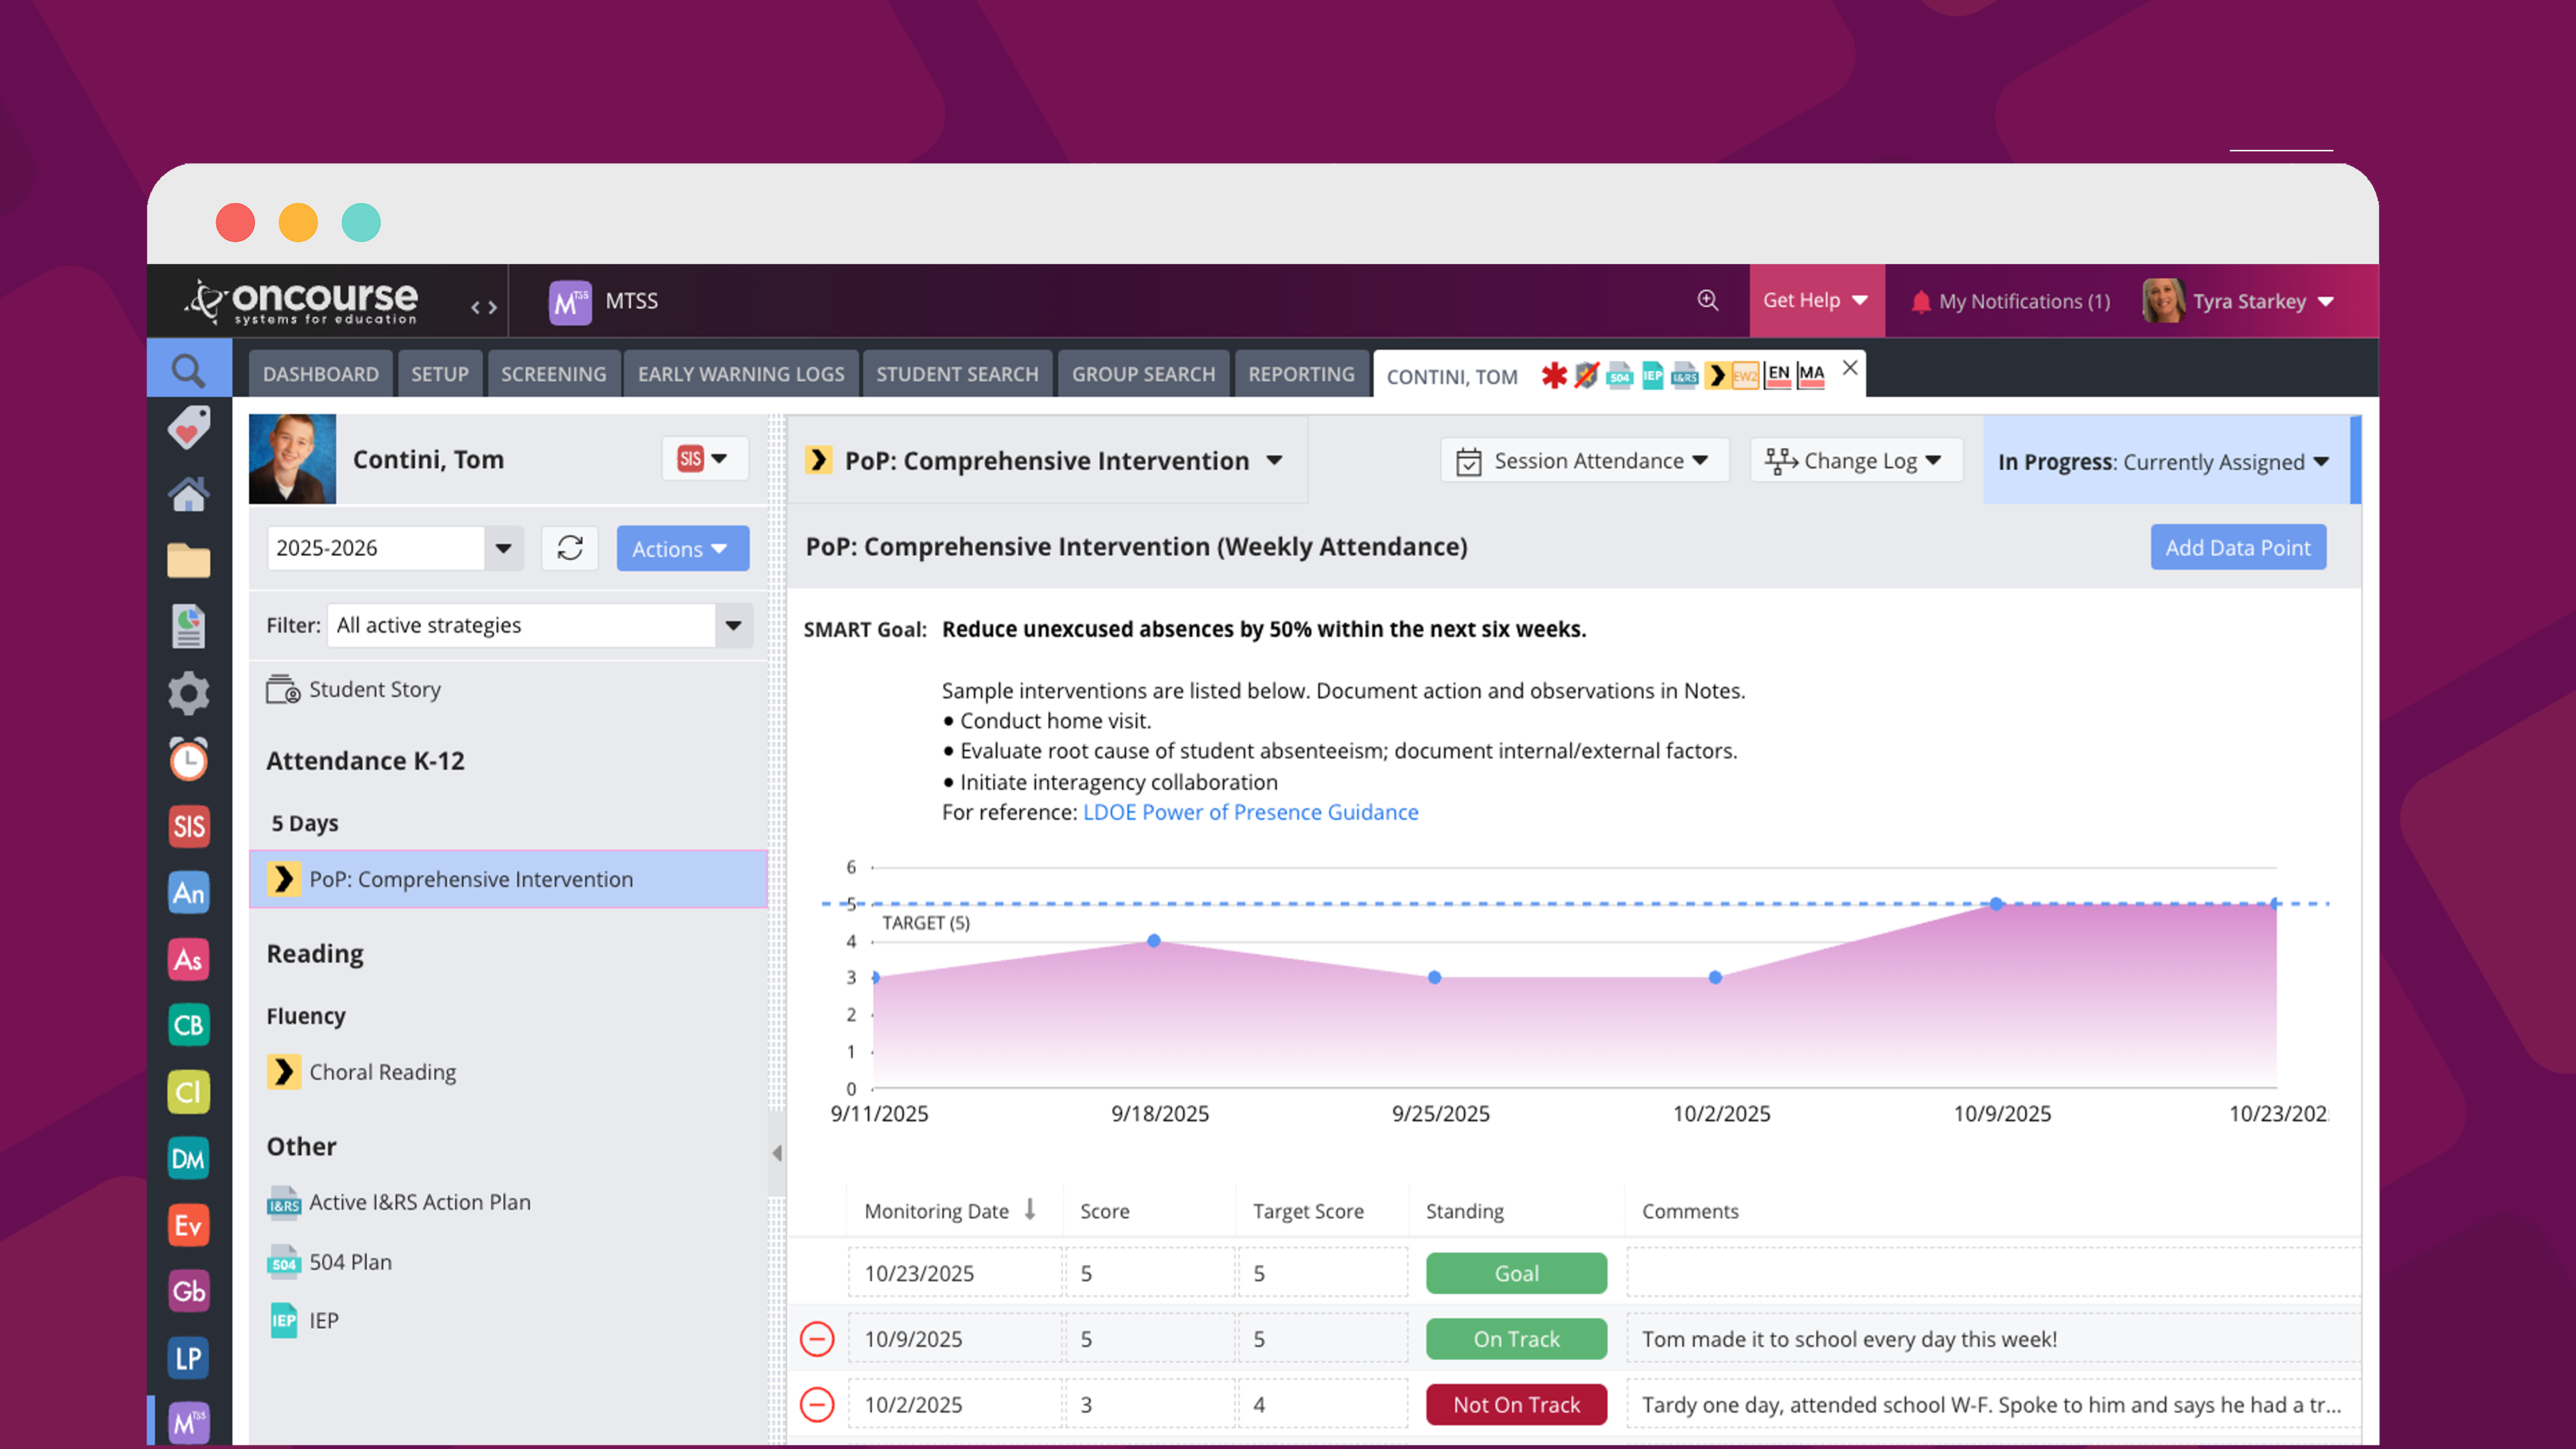Click the refresh icon beside school year
This screenshot has height=1449, width=2576.
click(x=570, y=548)
